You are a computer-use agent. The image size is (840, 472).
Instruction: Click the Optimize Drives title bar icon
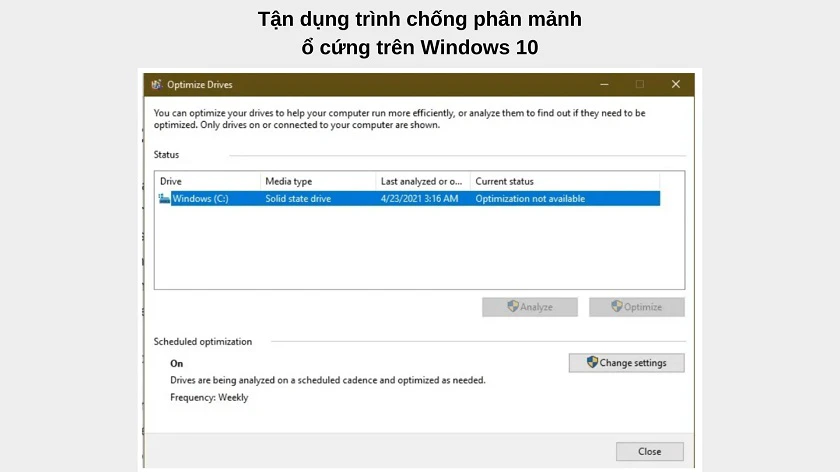(x=156, y=85)
